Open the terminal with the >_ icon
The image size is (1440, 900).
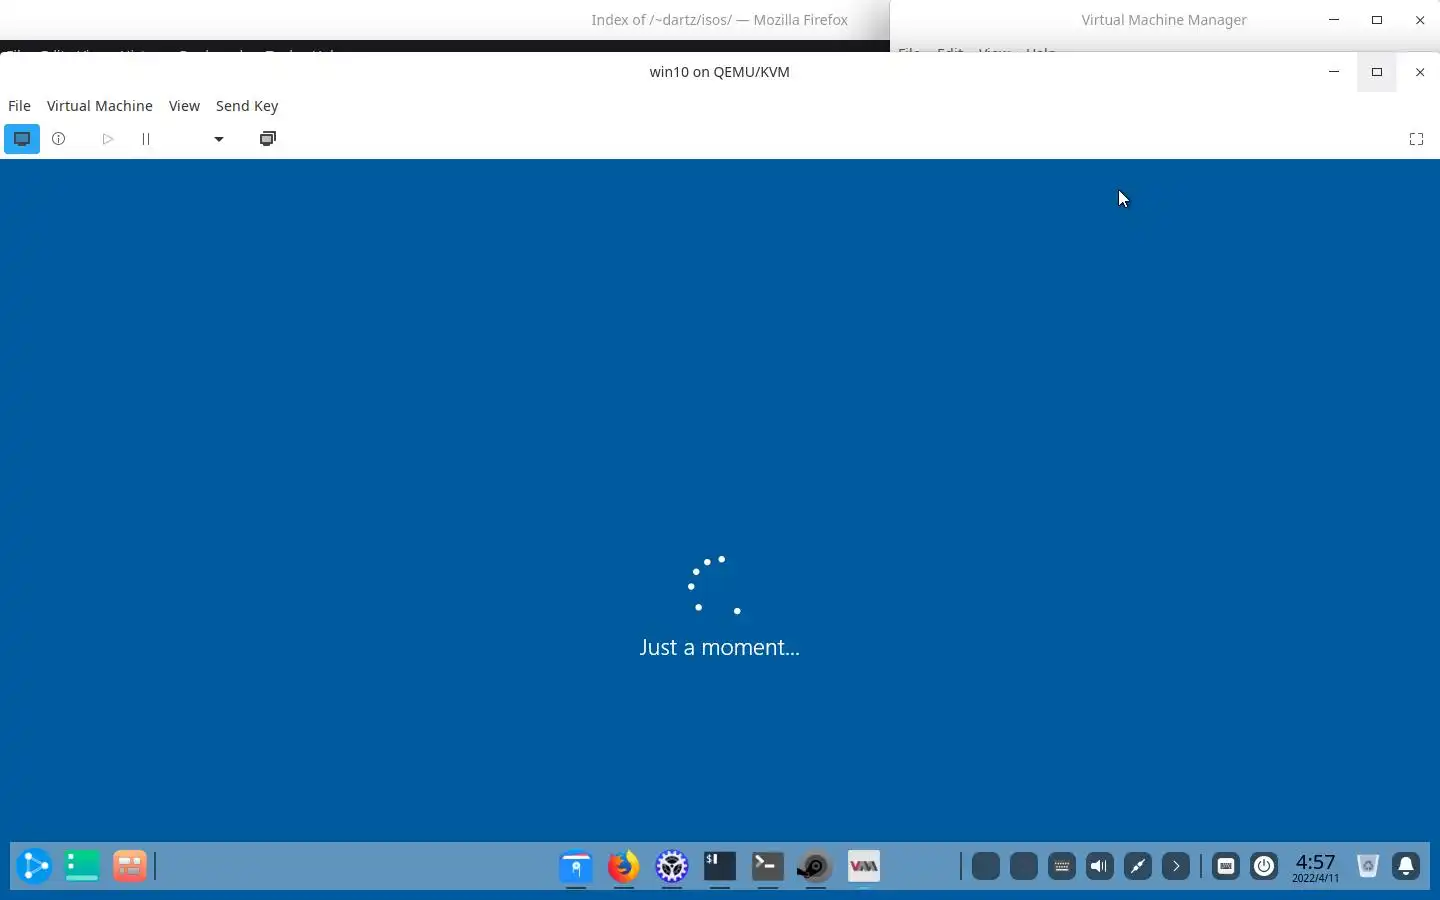(768, 866)
